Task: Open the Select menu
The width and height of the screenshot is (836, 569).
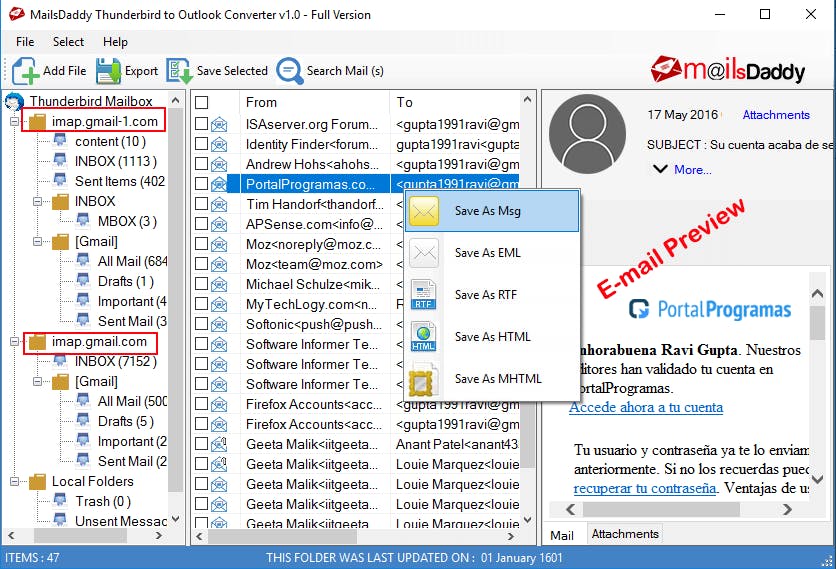Action: click(68, 42)
